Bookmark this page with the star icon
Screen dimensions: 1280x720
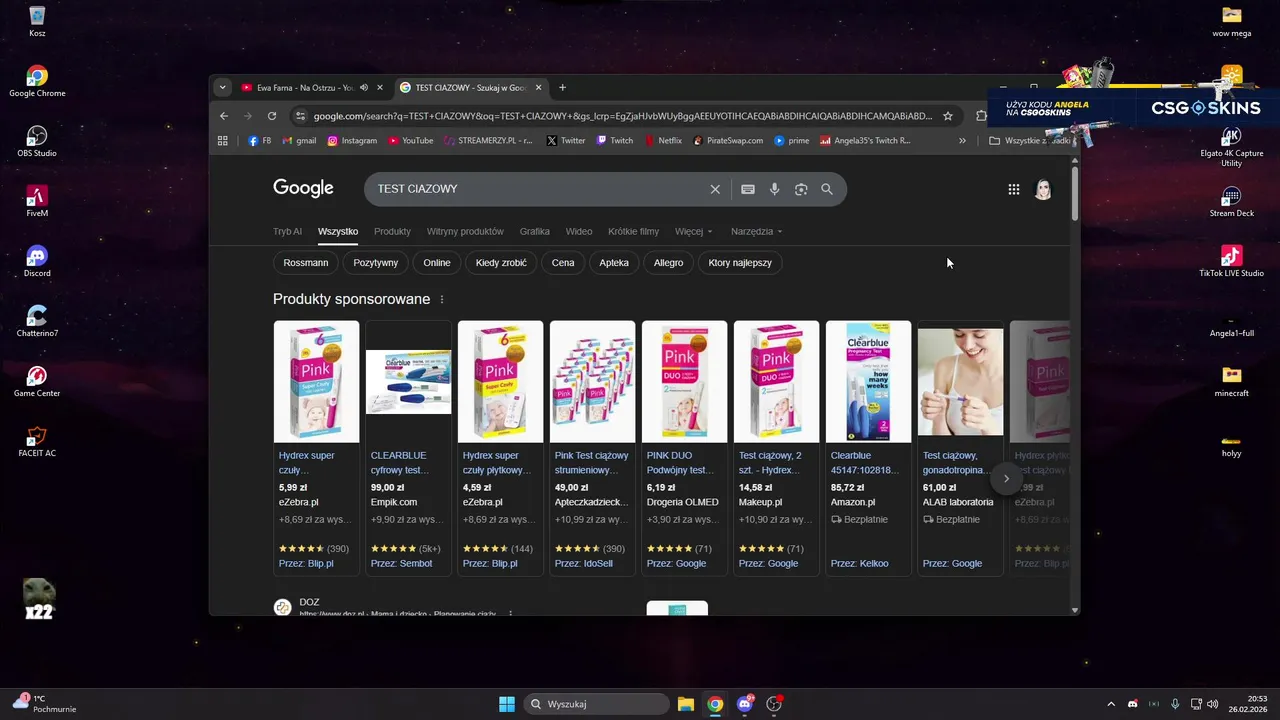(948, 115)
